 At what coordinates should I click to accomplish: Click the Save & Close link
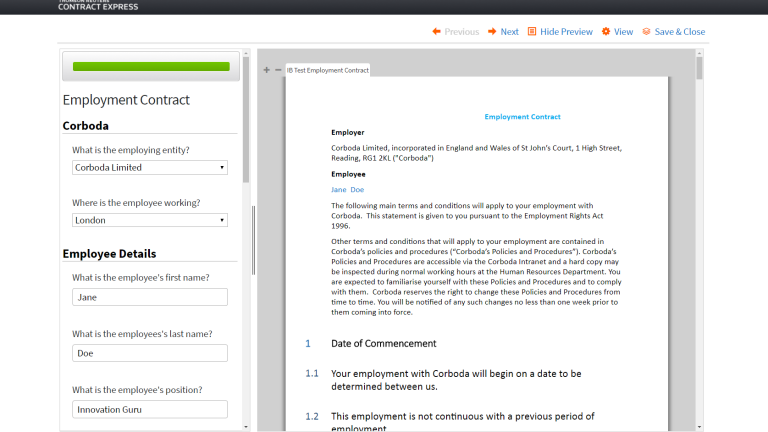coord(680,32)
